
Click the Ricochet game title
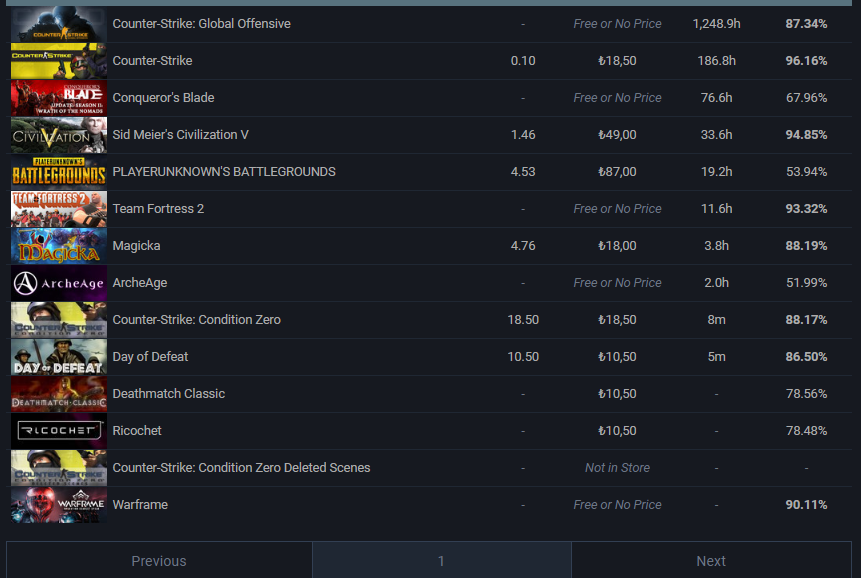(137, 431)
